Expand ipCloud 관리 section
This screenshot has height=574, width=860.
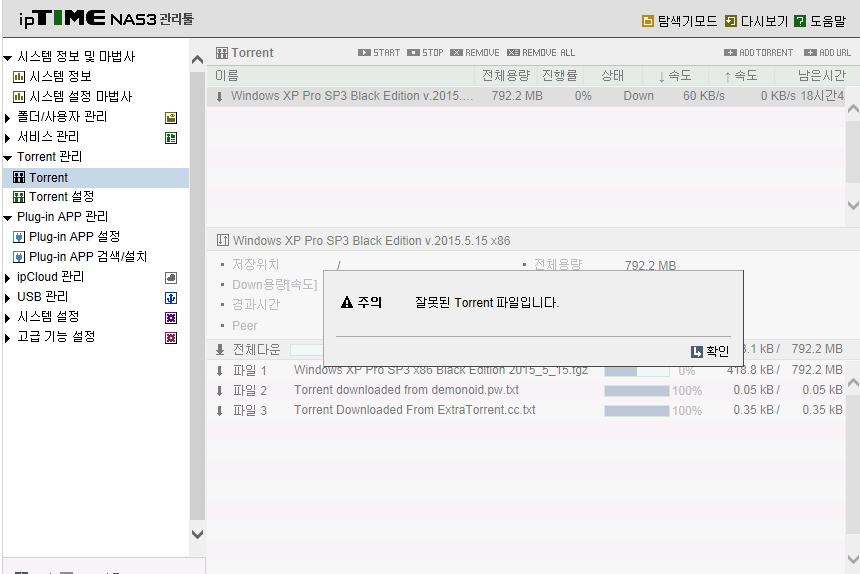tap(8, 278)
